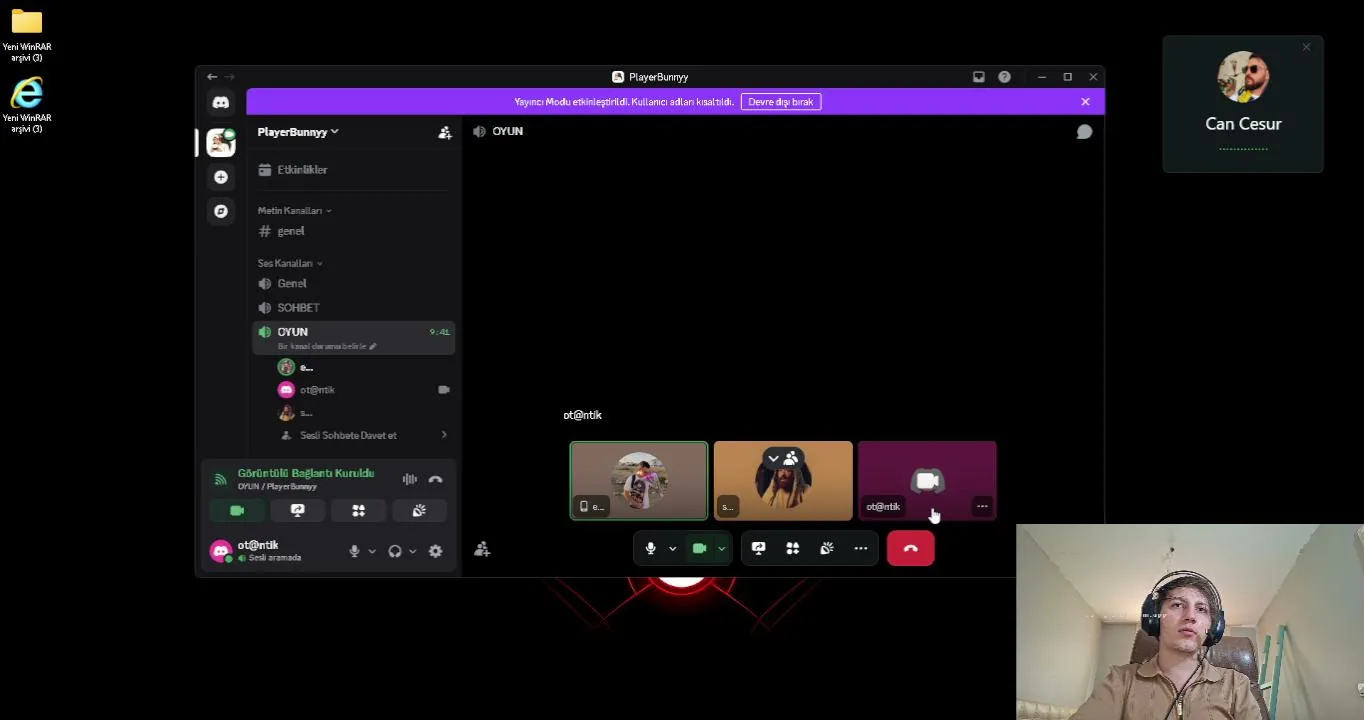End call with red hang-up button

tap(911, 549)
